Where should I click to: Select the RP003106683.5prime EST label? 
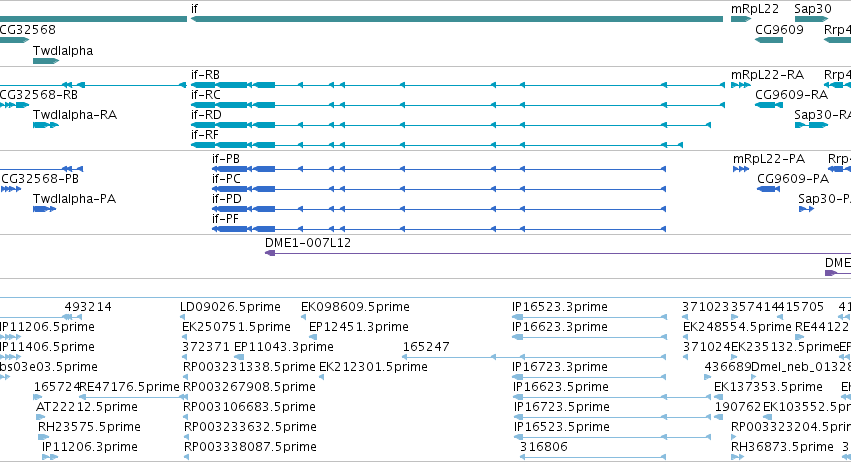pos(250,407)
